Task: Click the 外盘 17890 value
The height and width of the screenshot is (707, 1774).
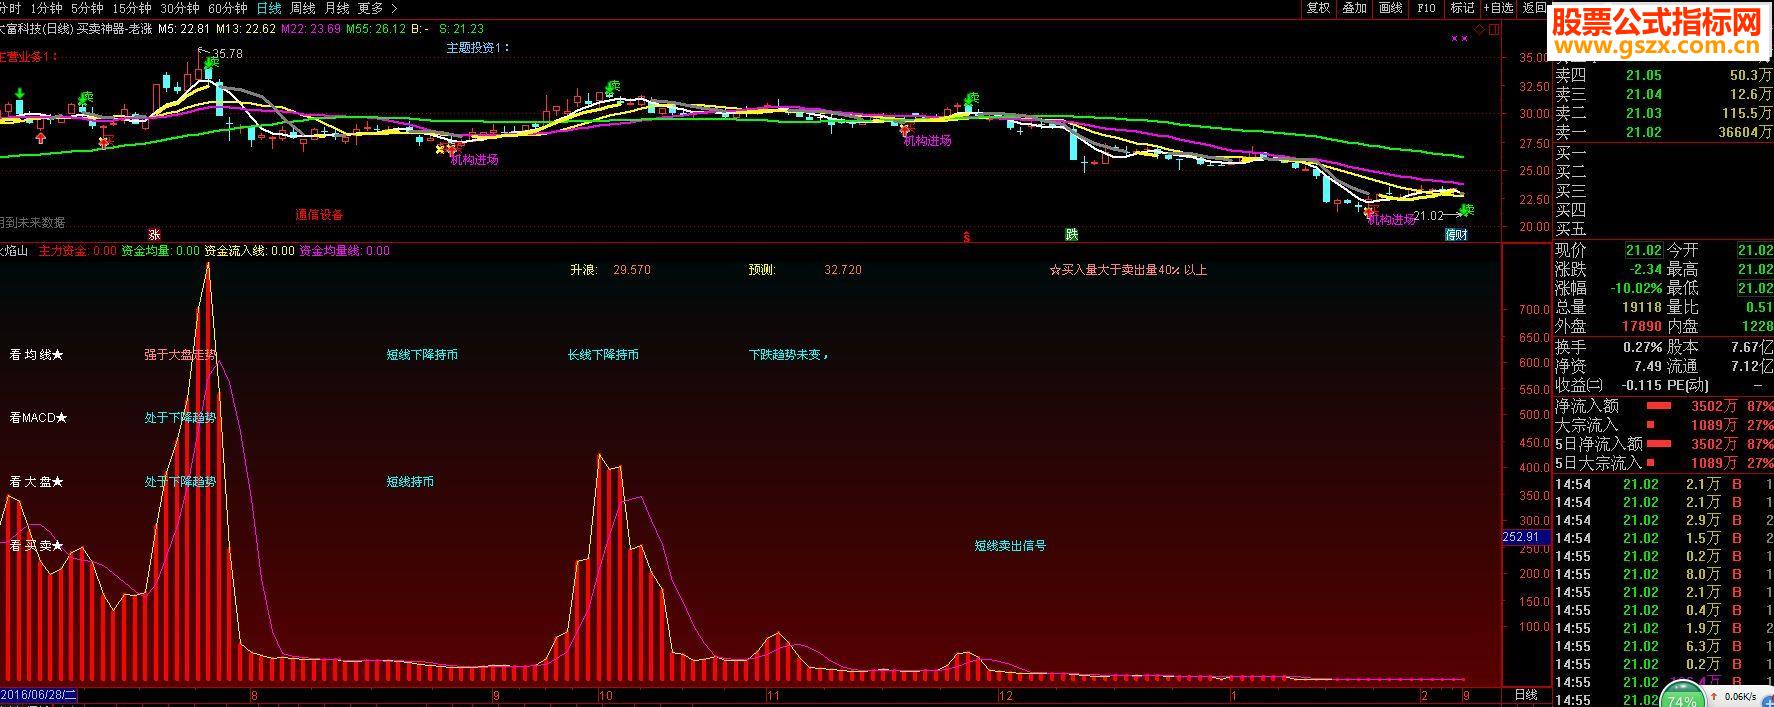Action: (1641, 326)
